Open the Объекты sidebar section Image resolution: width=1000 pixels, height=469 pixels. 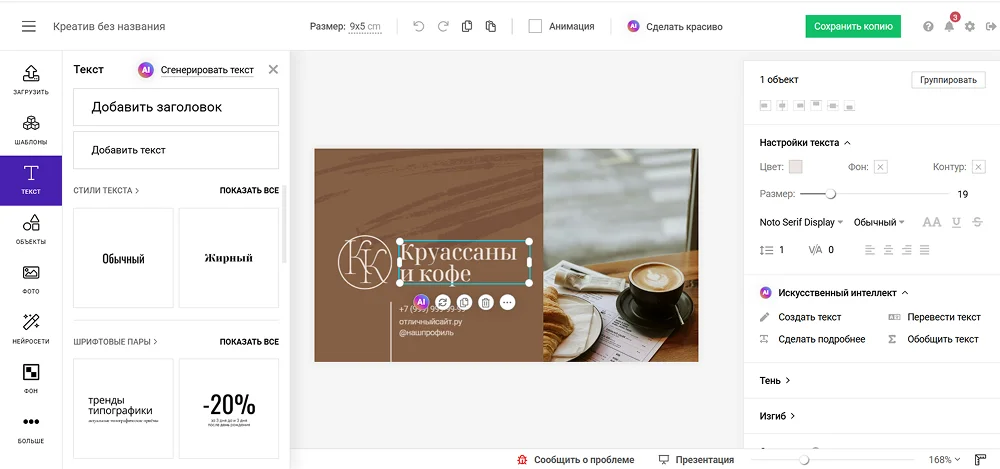[x=31, y=230]
